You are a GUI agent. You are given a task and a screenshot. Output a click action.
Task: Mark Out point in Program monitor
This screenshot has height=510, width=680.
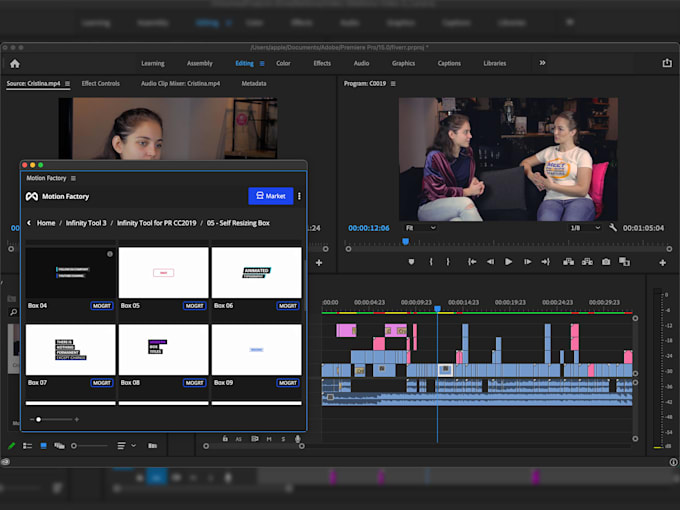click(x=448, y=262)
